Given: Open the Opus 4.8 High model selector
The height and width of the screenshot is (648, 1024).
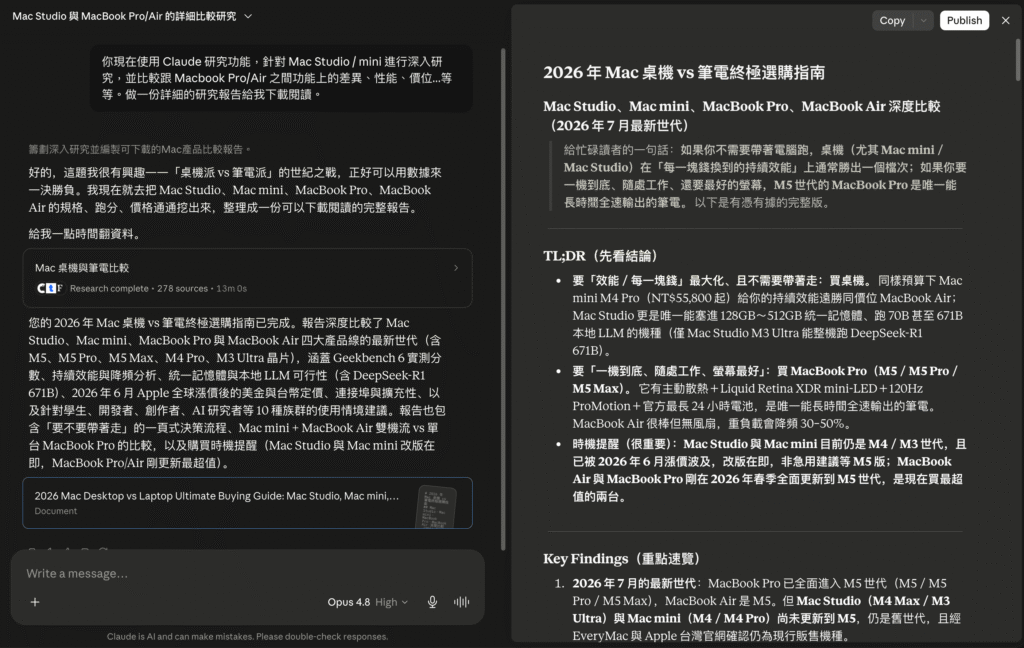Looking at the screenshot, I should tap(368, 602).
